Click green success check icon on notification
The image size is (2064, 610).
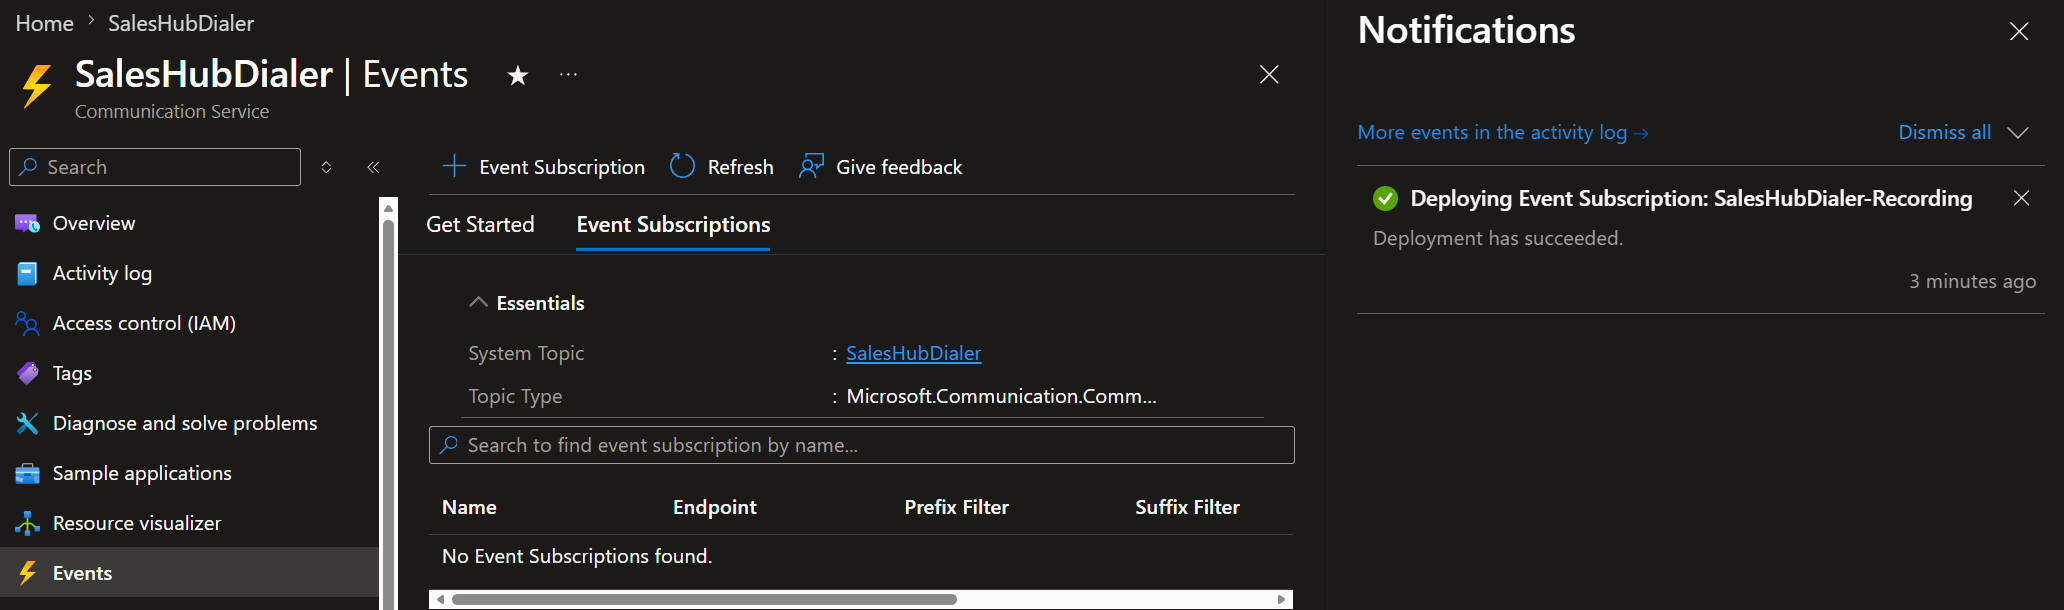click(x=1385, y=198)
